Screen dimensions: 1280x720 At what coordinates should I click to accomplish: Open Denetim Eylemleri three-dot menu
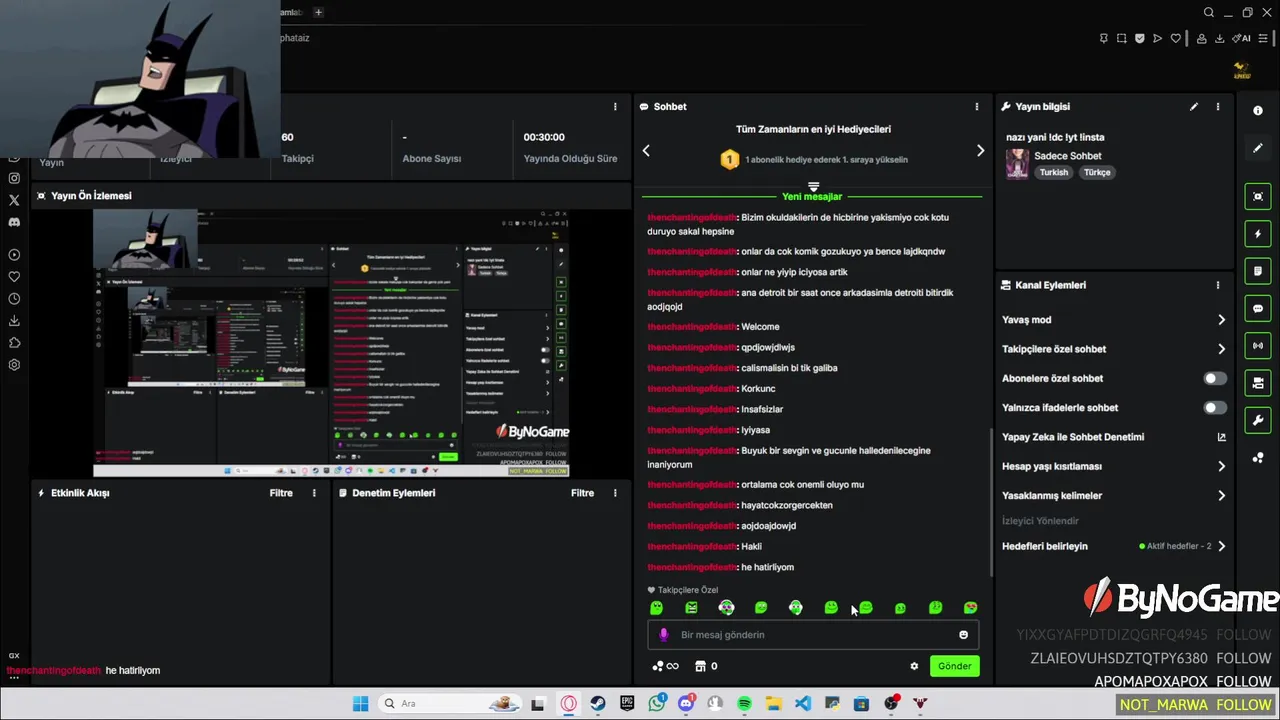[x=615, y=493]
